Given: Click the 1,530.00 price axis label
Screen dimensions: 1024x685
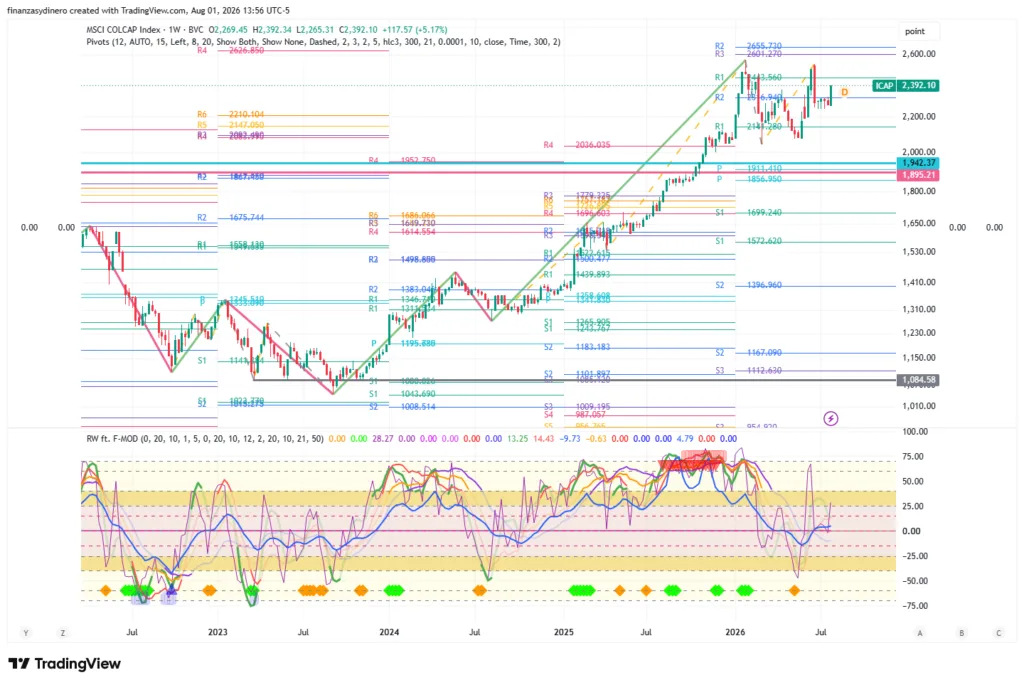Looking at the screenshot, I should (x=918, y=251).
